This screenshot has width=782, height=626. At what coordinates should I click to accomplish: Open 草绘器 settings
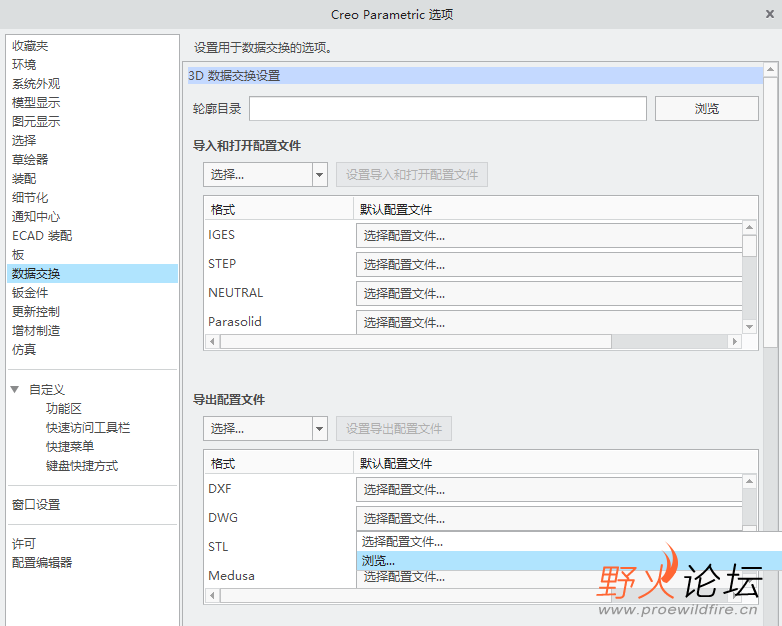[30, 160]
